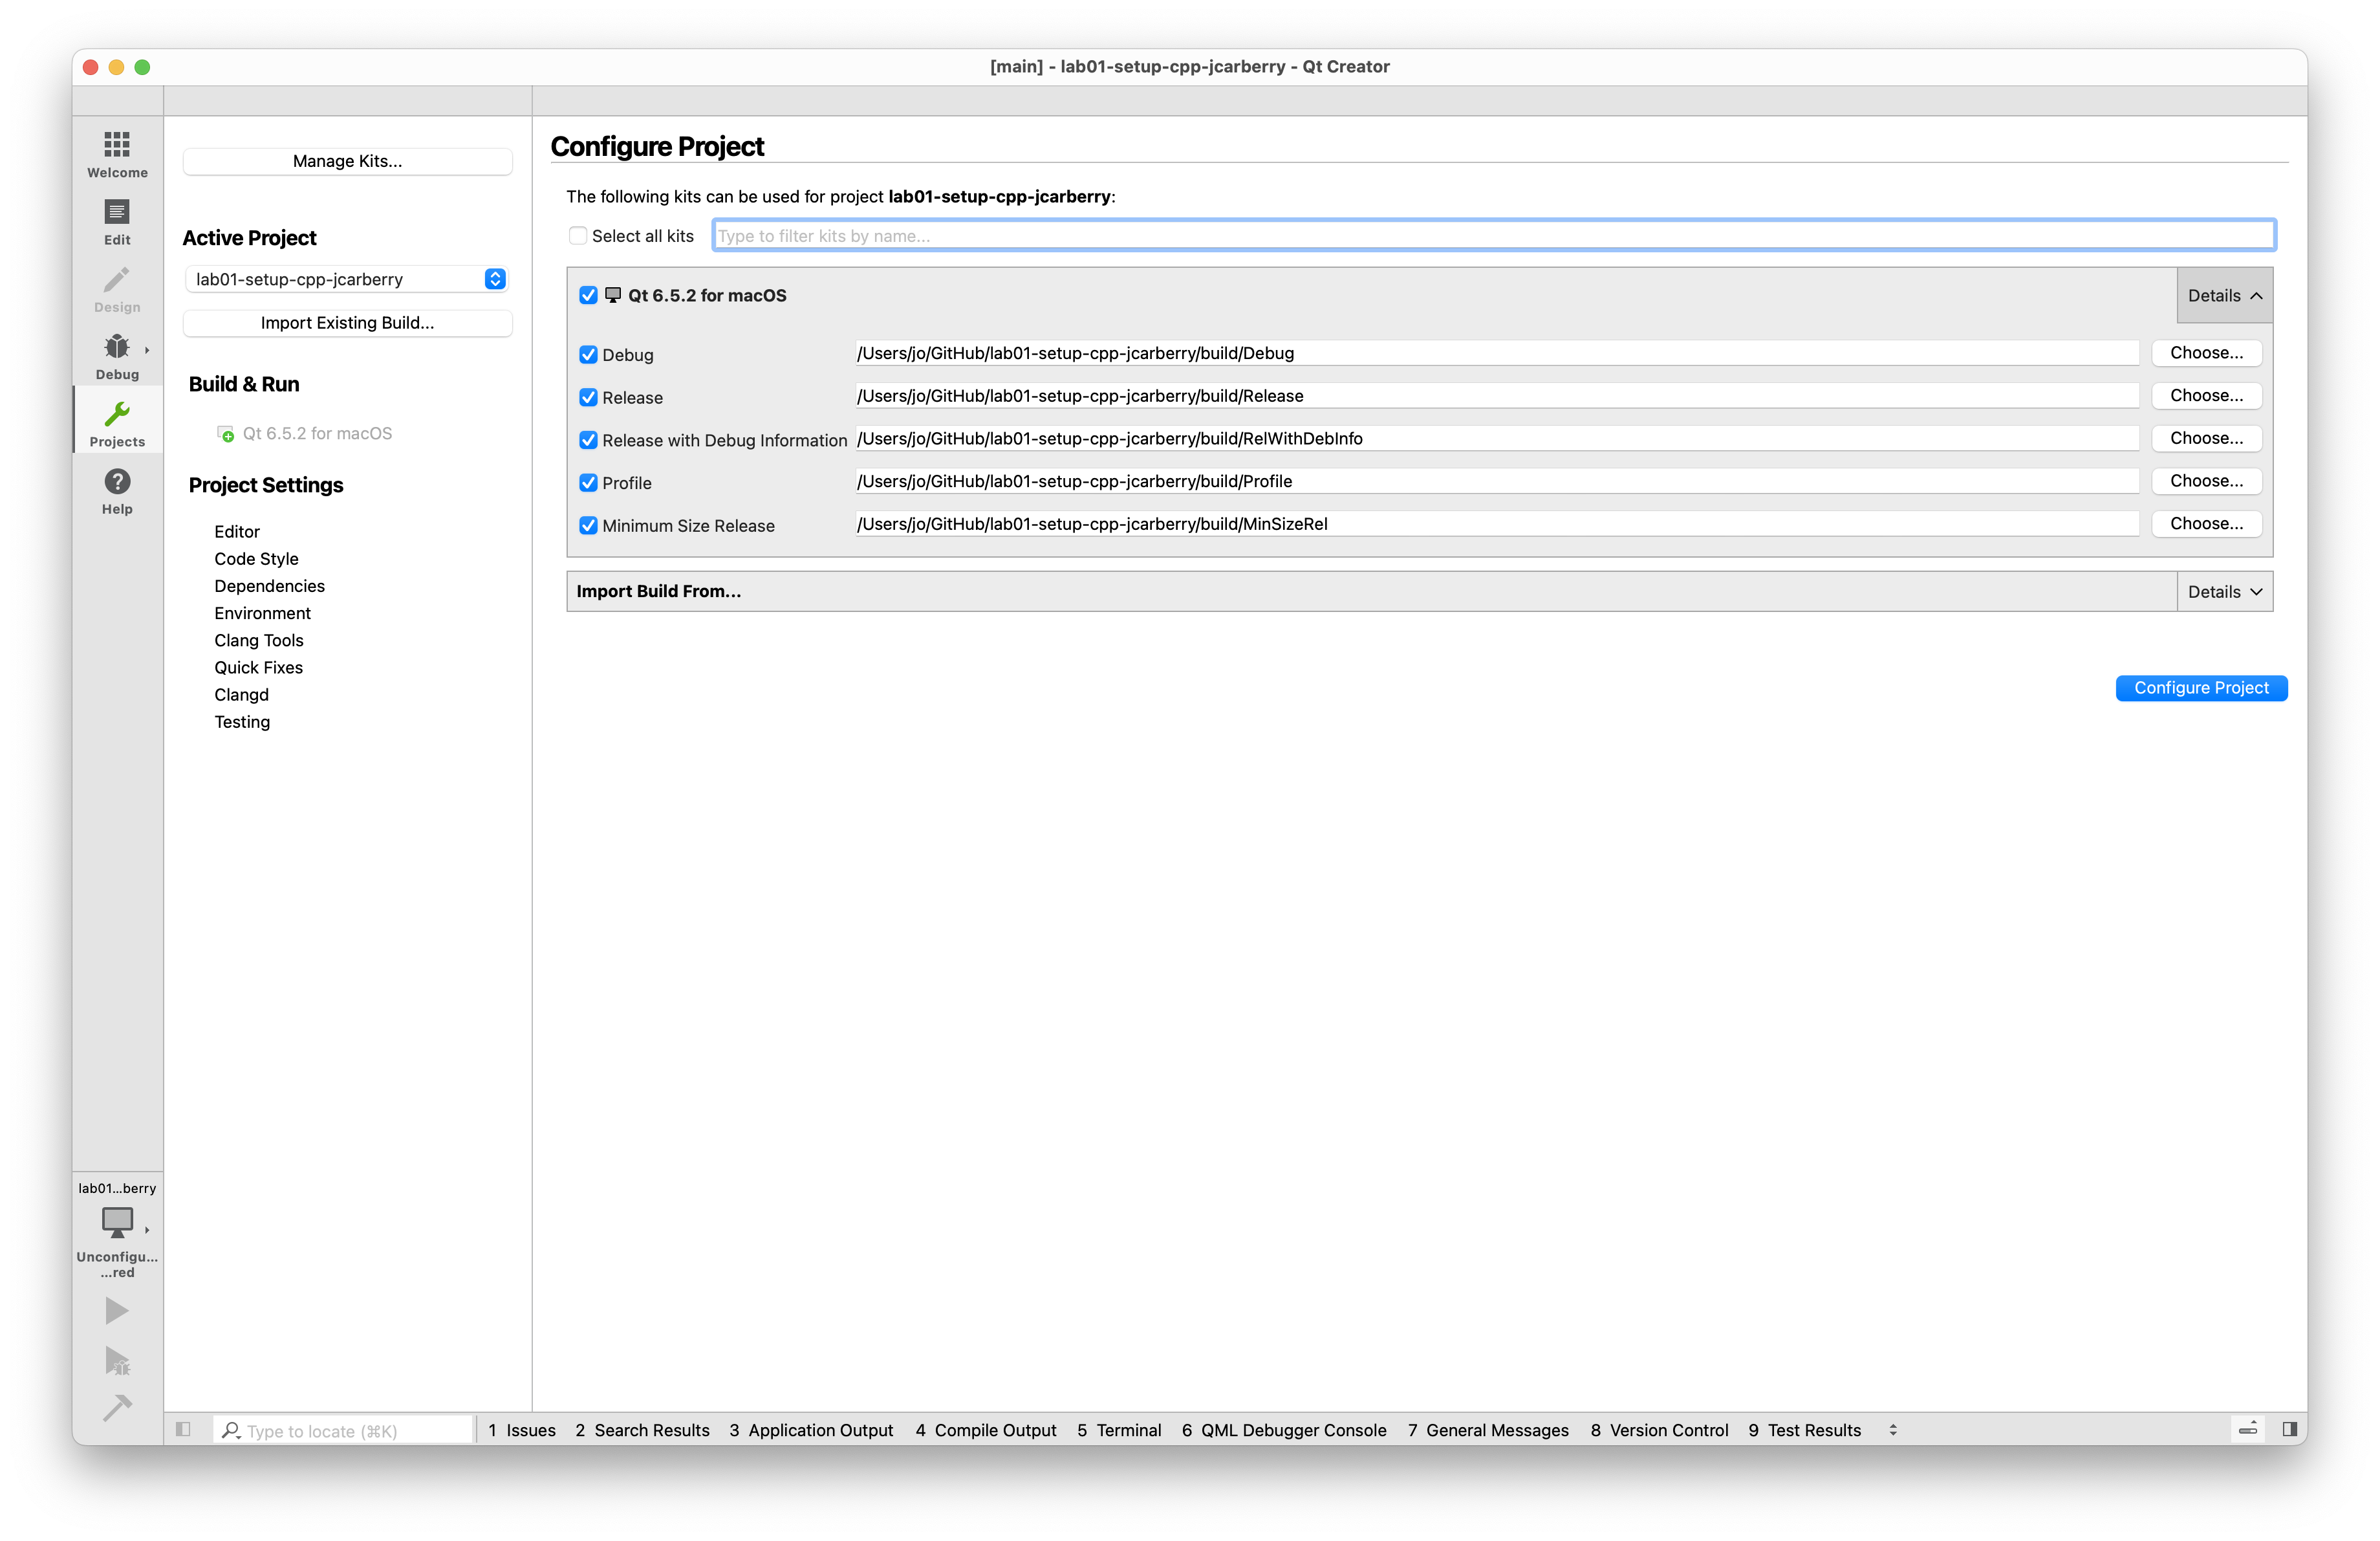Choose directory for Profile build

tap(2206, 481)
